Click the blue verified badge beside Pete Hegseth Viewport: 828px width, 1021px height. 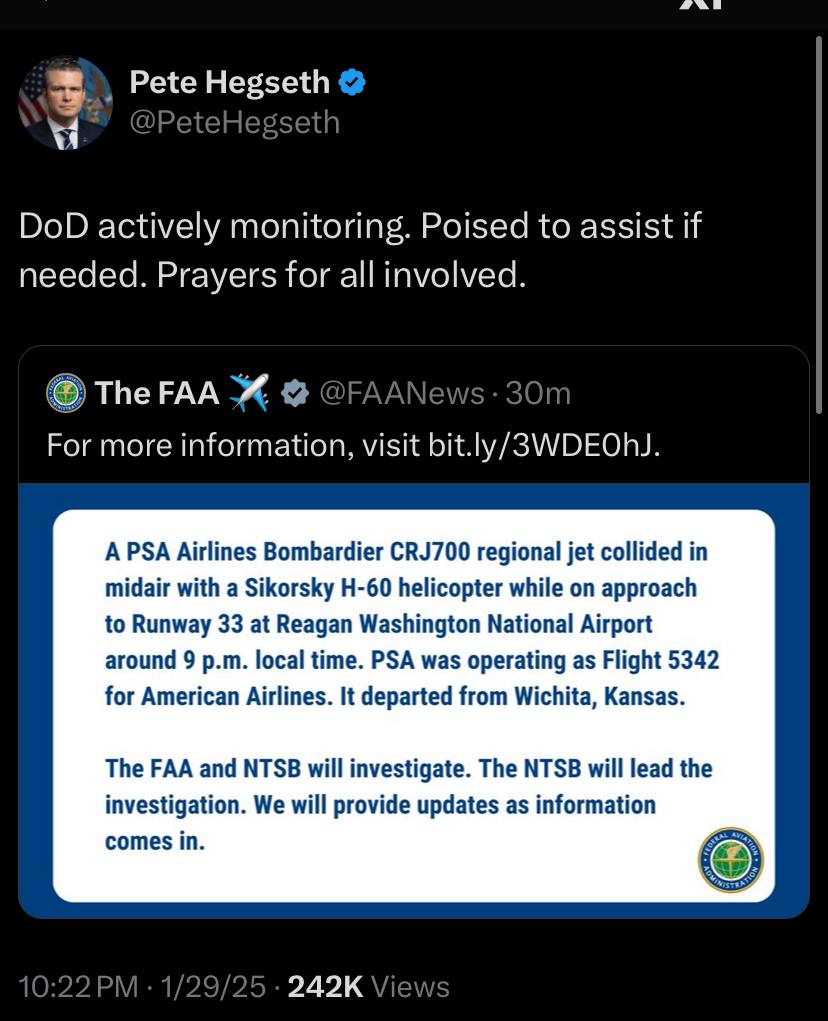[352, 83]
